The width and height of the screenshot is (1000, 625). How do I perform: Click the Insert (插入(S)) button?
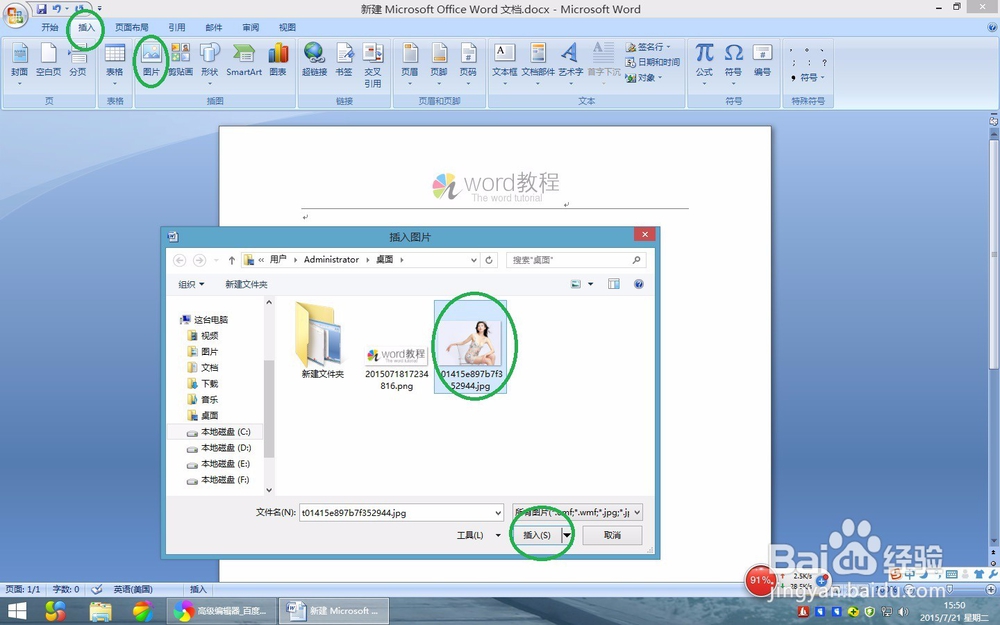pos(536,535)
